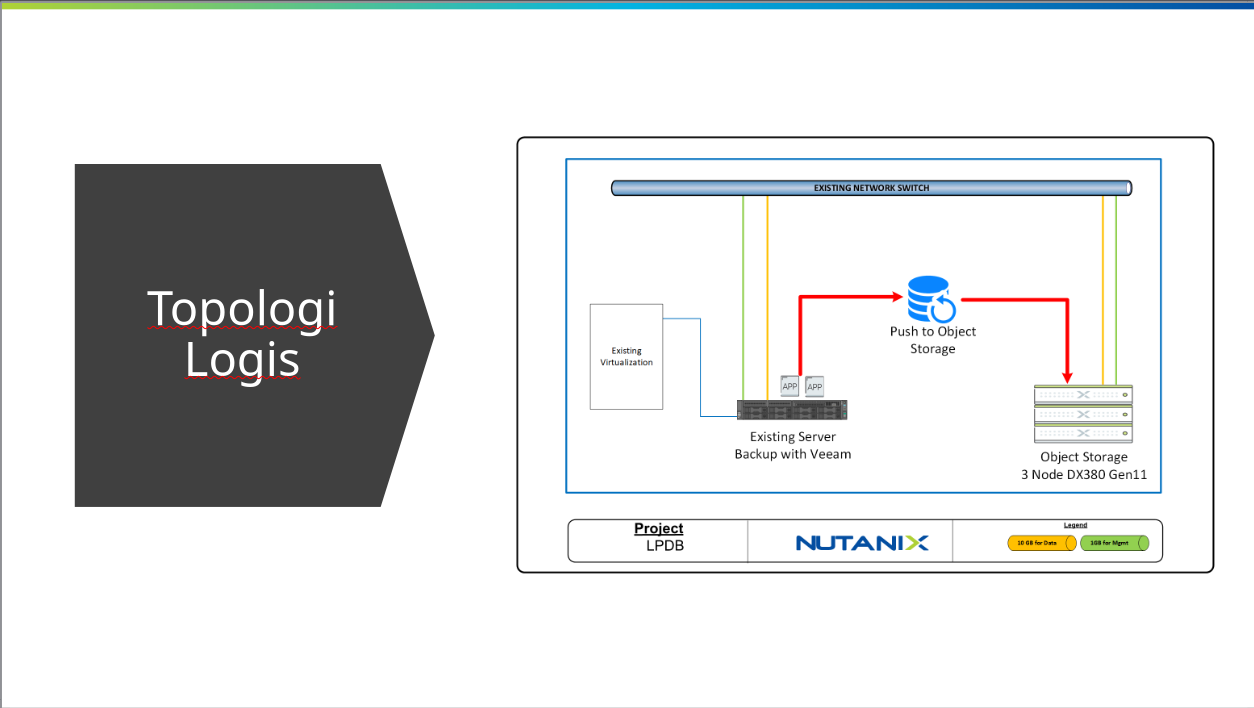Image resolution: width=1254 pixels, height=708 pixels.
Task: Select the green 1GB for Mgmt legend cylinder
Action: pyautogui.click(x=1114, y=543)
